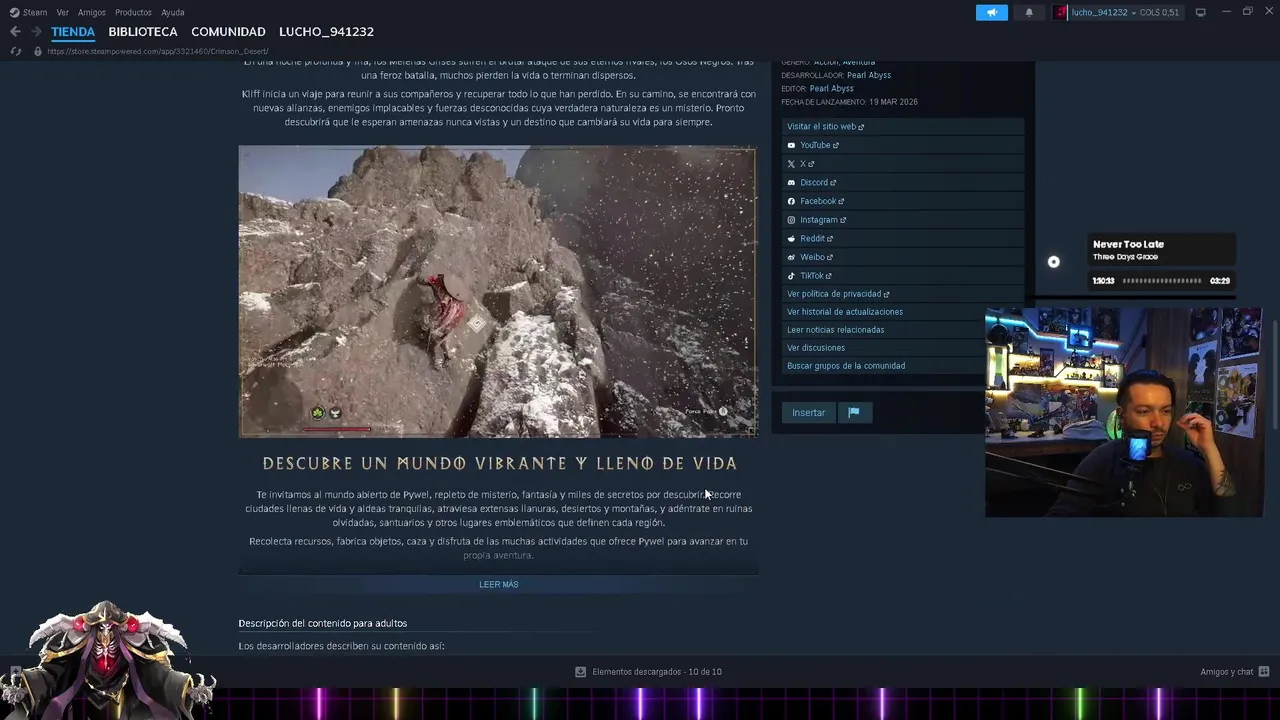Enter Big Picture mode via monitor icon
The image size is (1280, 720).
tap(1200, 12)
